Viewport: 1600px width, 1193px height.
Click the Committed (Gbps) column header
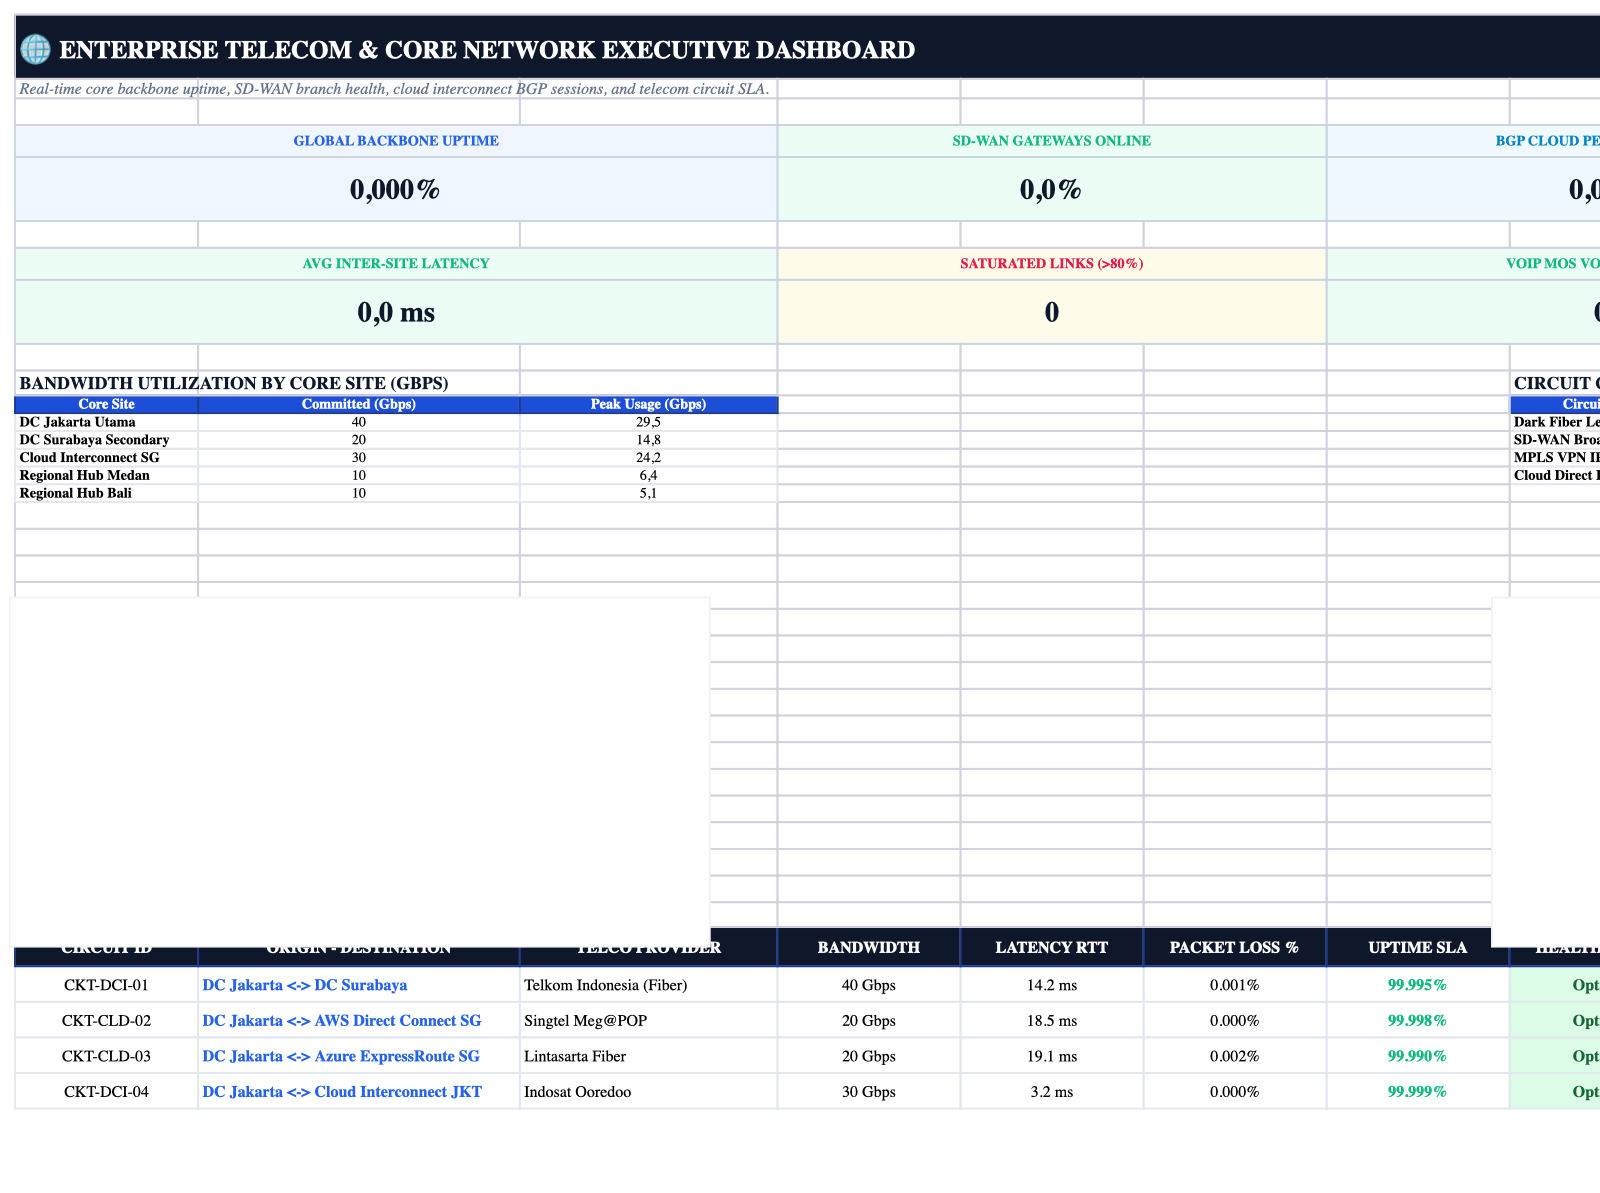(359, 404)
